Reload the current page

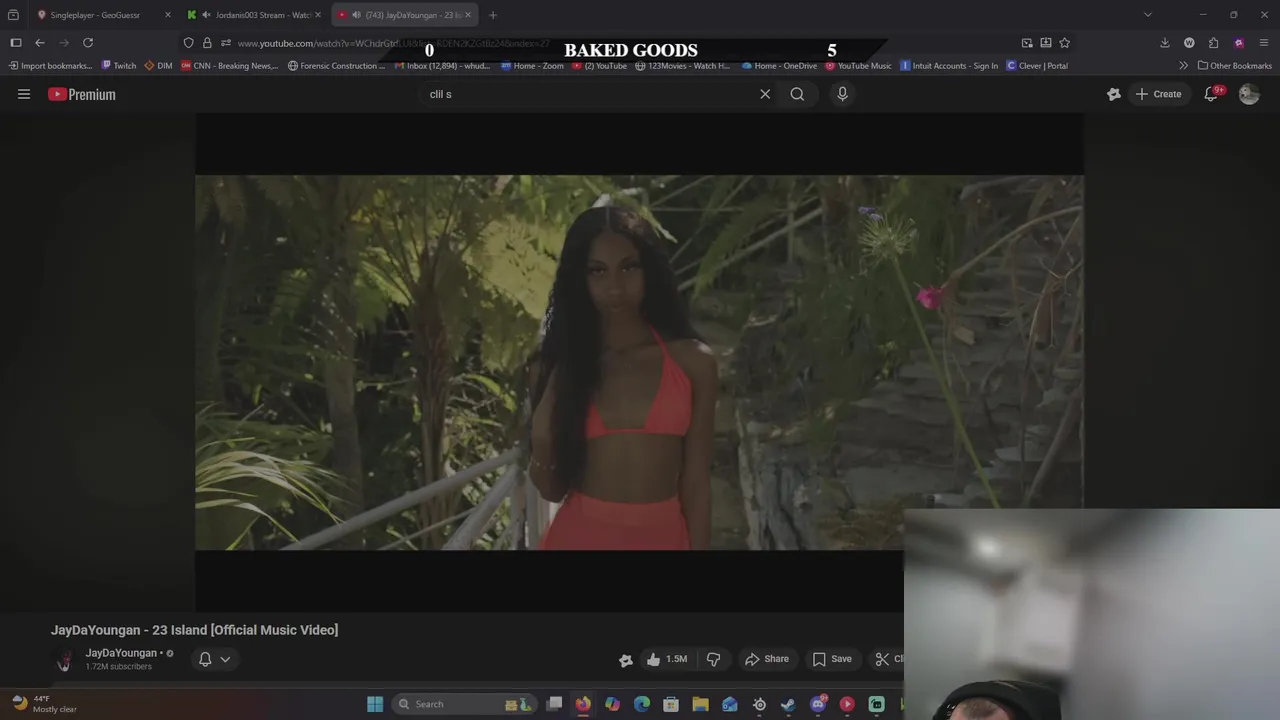click(88, 43)
